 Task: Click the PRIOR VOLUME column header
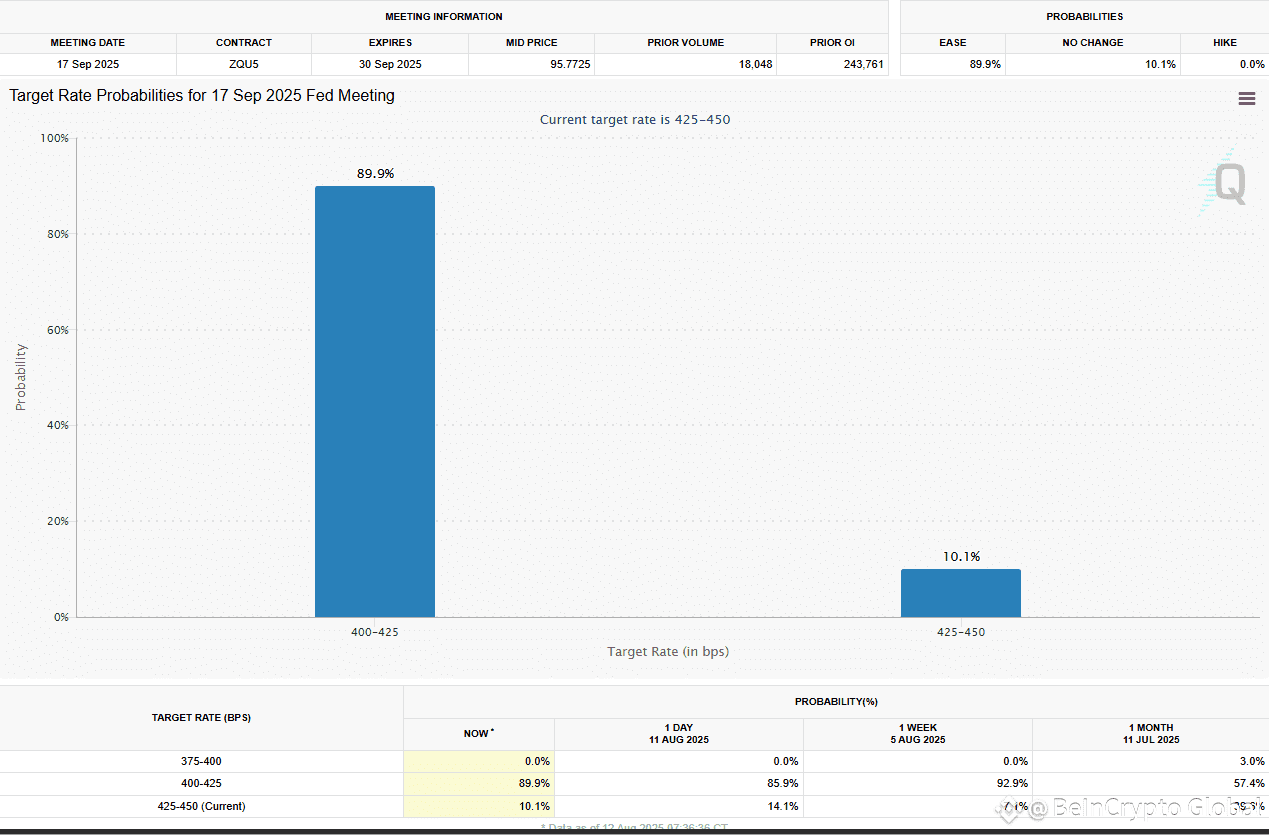[685, 43]
